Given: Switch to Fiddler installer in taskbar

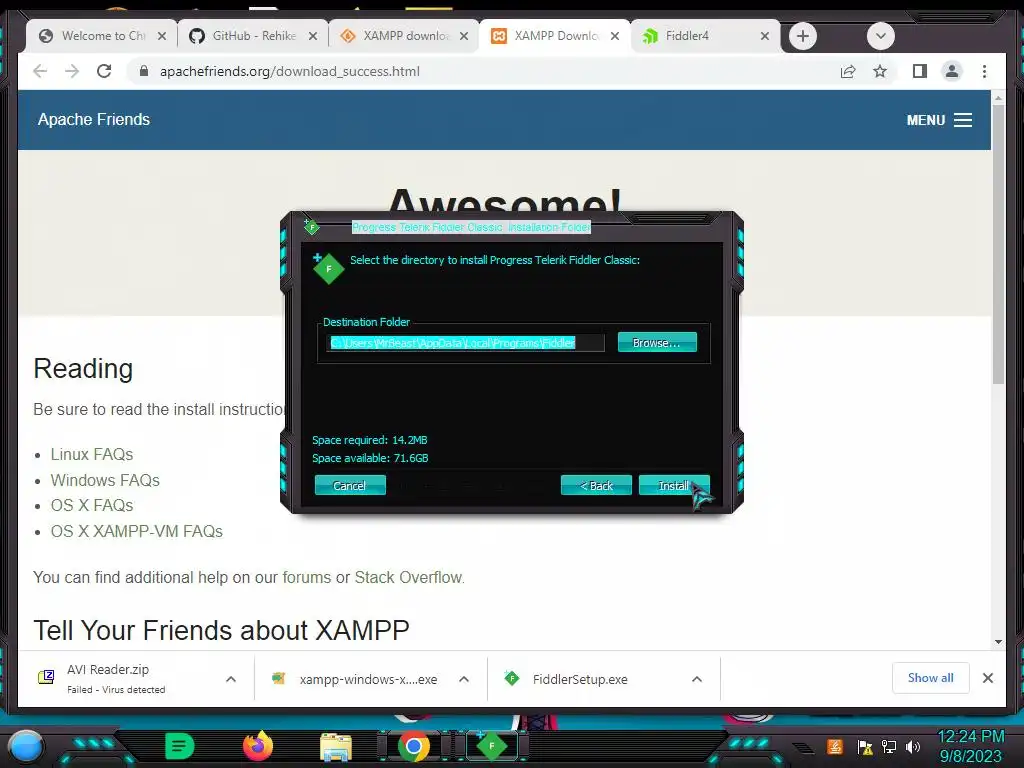Looking at the screenshot, I should tap(492, 746).
